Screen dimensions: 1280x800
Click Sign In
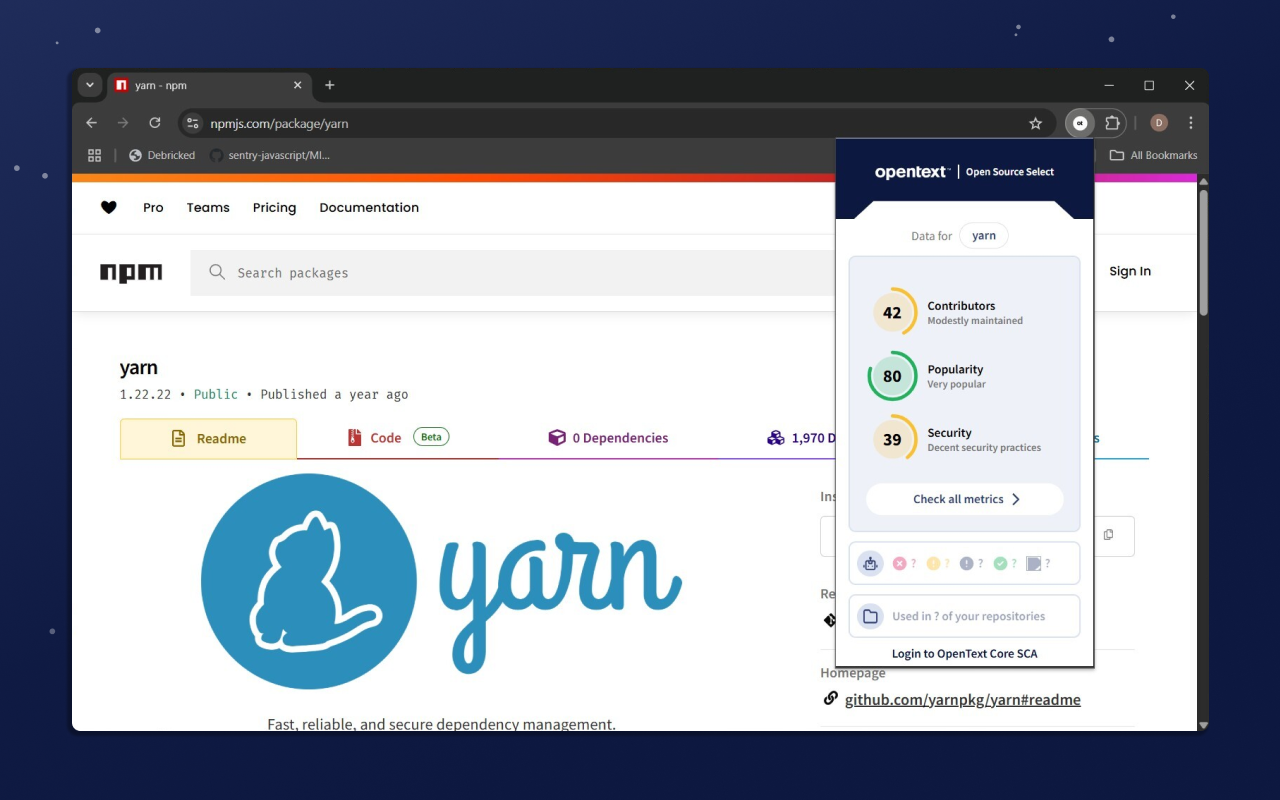1130,271
